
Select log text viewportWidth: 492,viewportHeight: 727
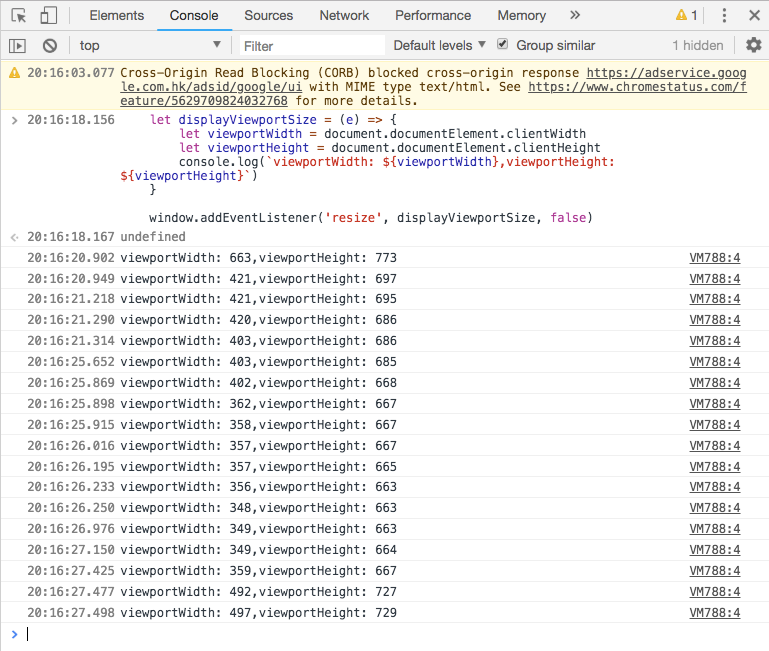[x=258, y=592]
